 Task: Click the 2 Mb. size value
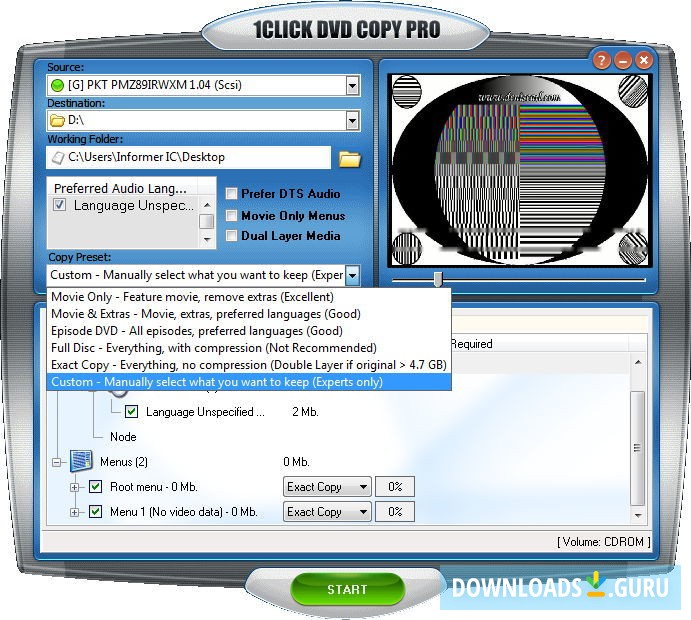pos(305,412)
